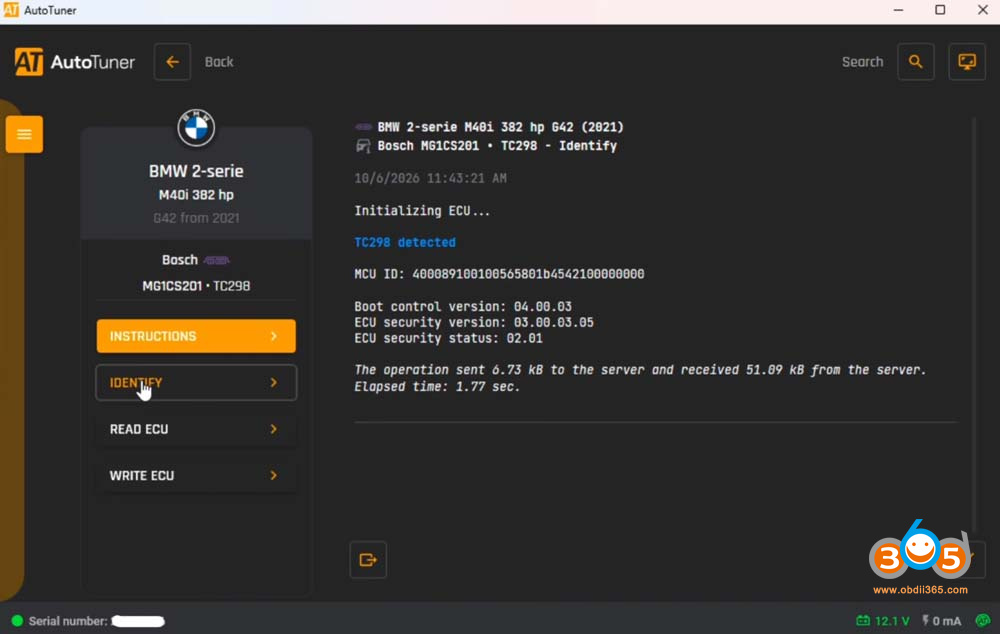Viewport: 1000px width, 634px height.
Task: Click chevron on Write ECU row
Action: pyautogui.click(x=274, y=476)
